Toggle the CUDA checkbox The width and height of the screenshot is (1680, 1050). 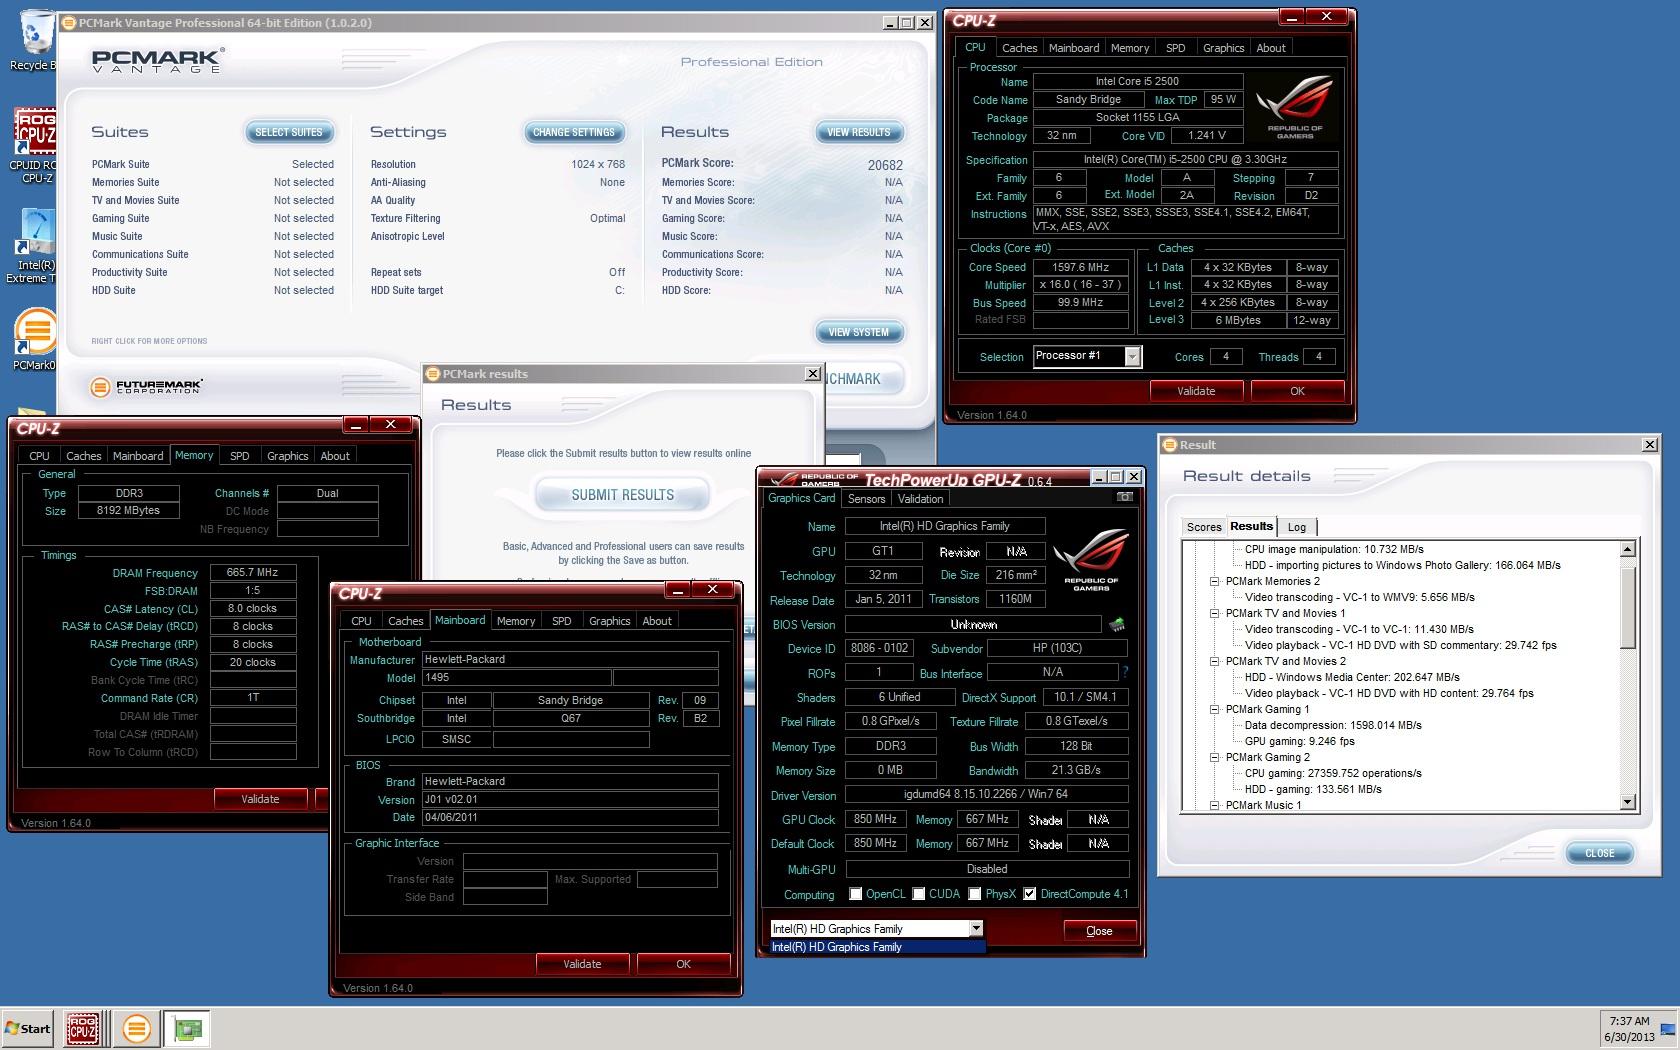(918, 894)
